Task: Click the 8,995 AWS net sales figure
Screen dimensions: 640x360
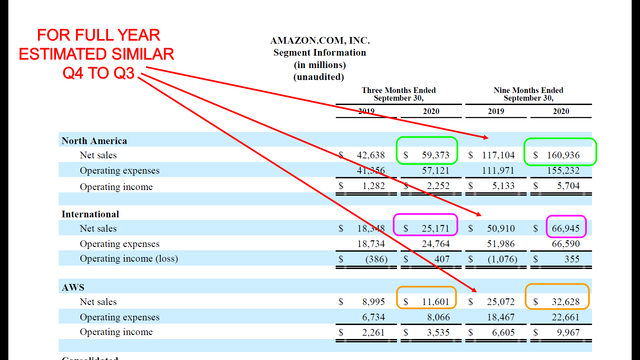Action: tap(373, 302)
